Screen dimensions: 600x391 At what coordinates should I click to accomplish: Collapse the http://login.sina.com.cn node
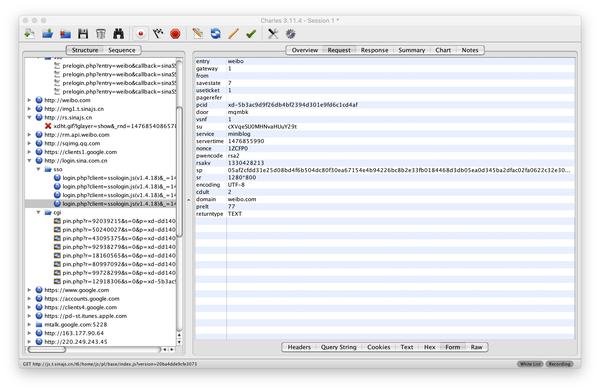pos(29,161)
